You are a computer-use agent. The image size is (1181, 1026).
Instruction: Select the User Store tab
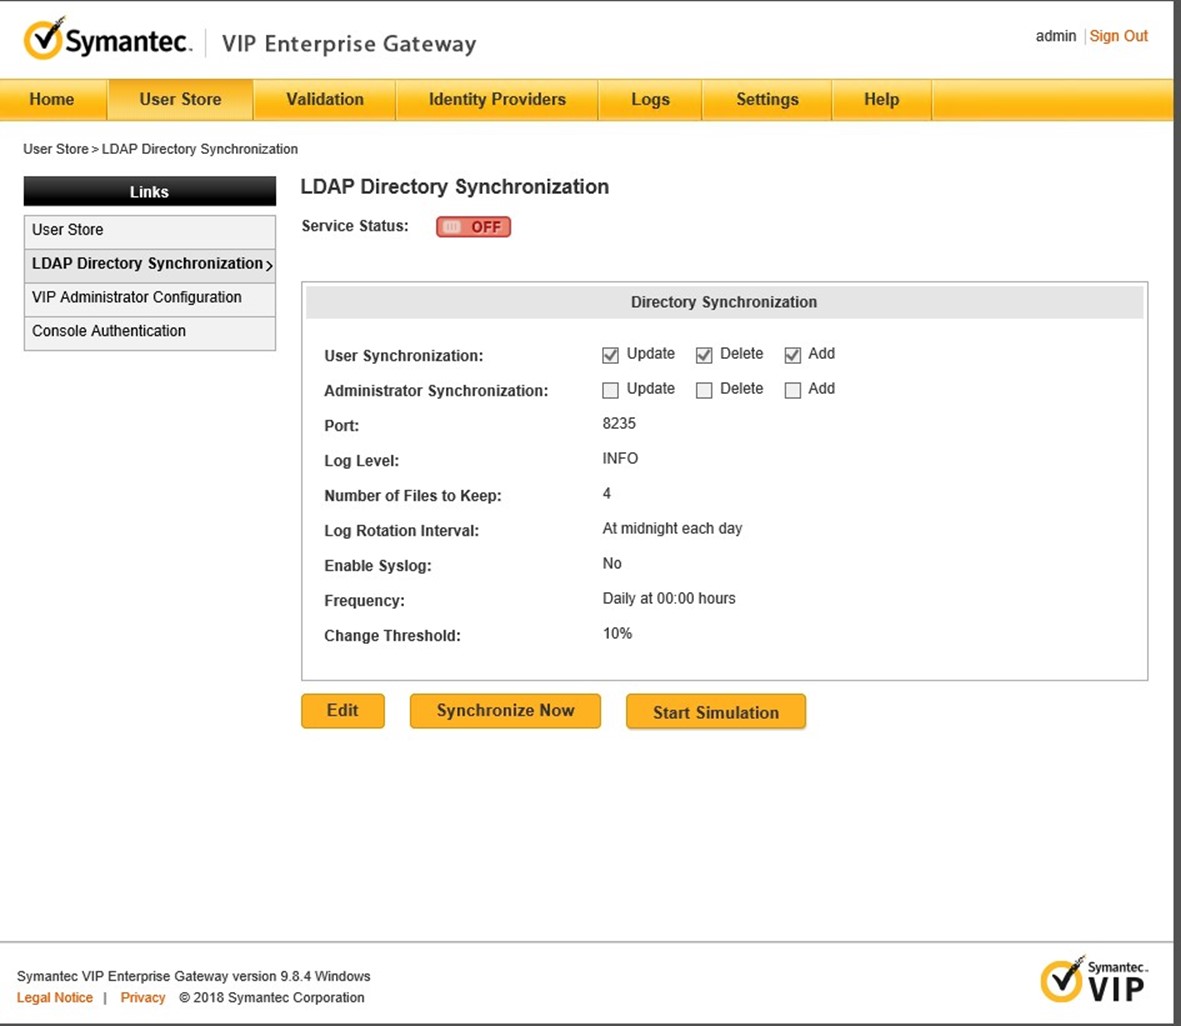[x=180, y=99]
